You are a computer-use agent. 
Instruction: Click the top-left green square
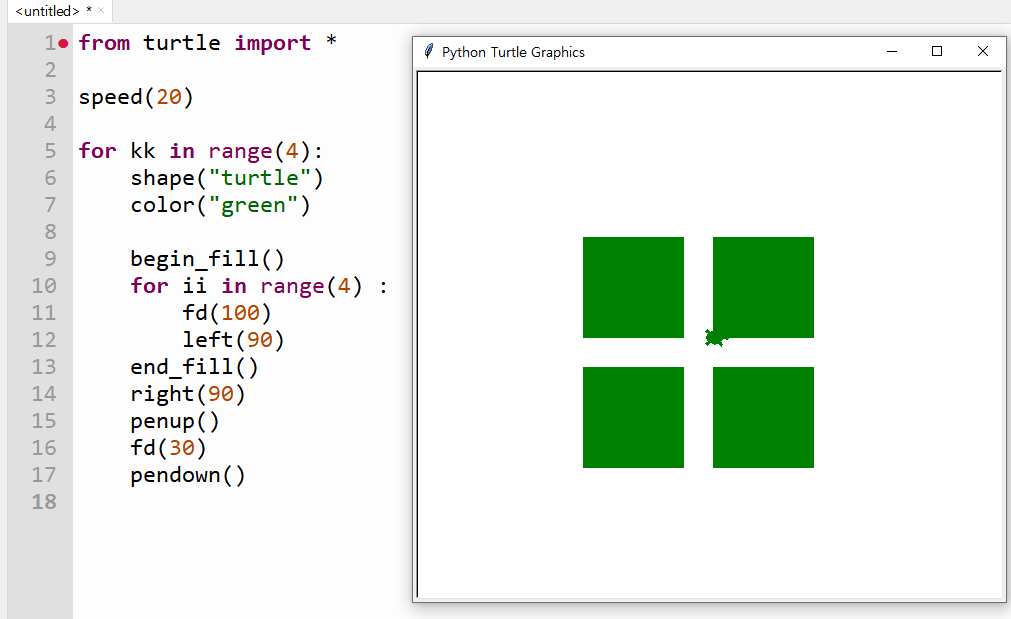[633, 288]
